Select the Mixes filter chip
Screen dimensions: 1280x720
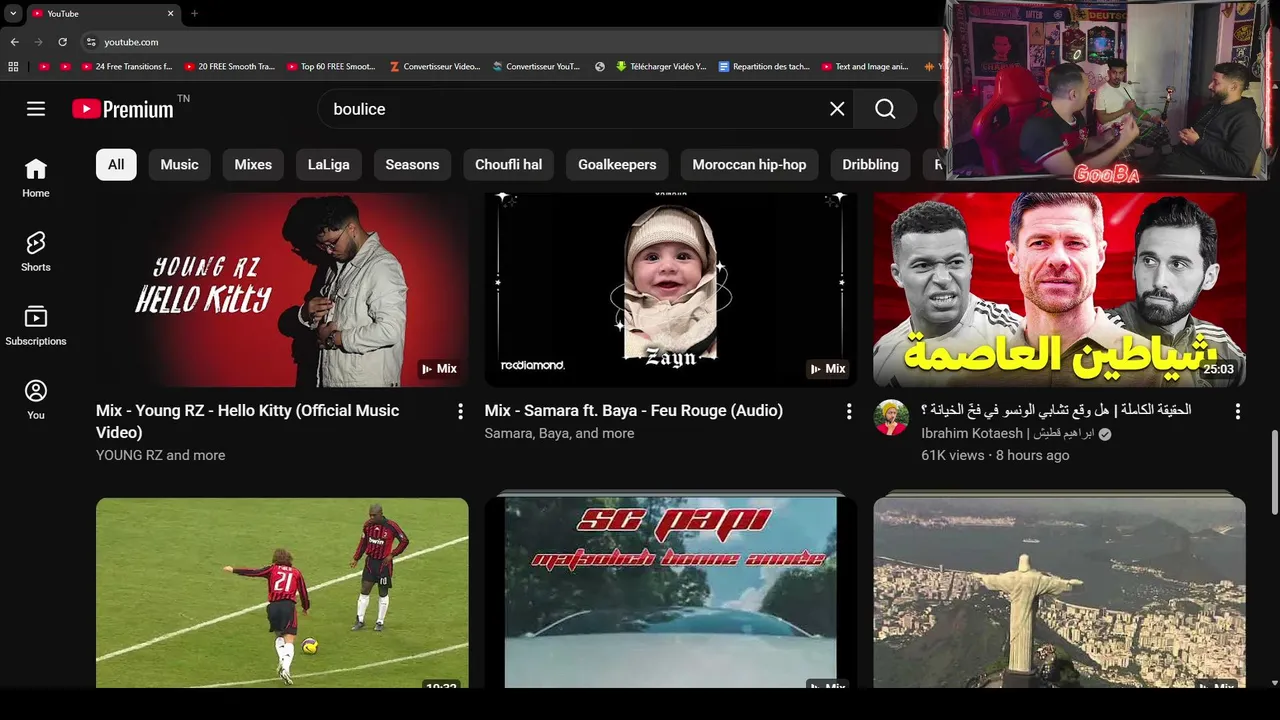coord(253,165)
